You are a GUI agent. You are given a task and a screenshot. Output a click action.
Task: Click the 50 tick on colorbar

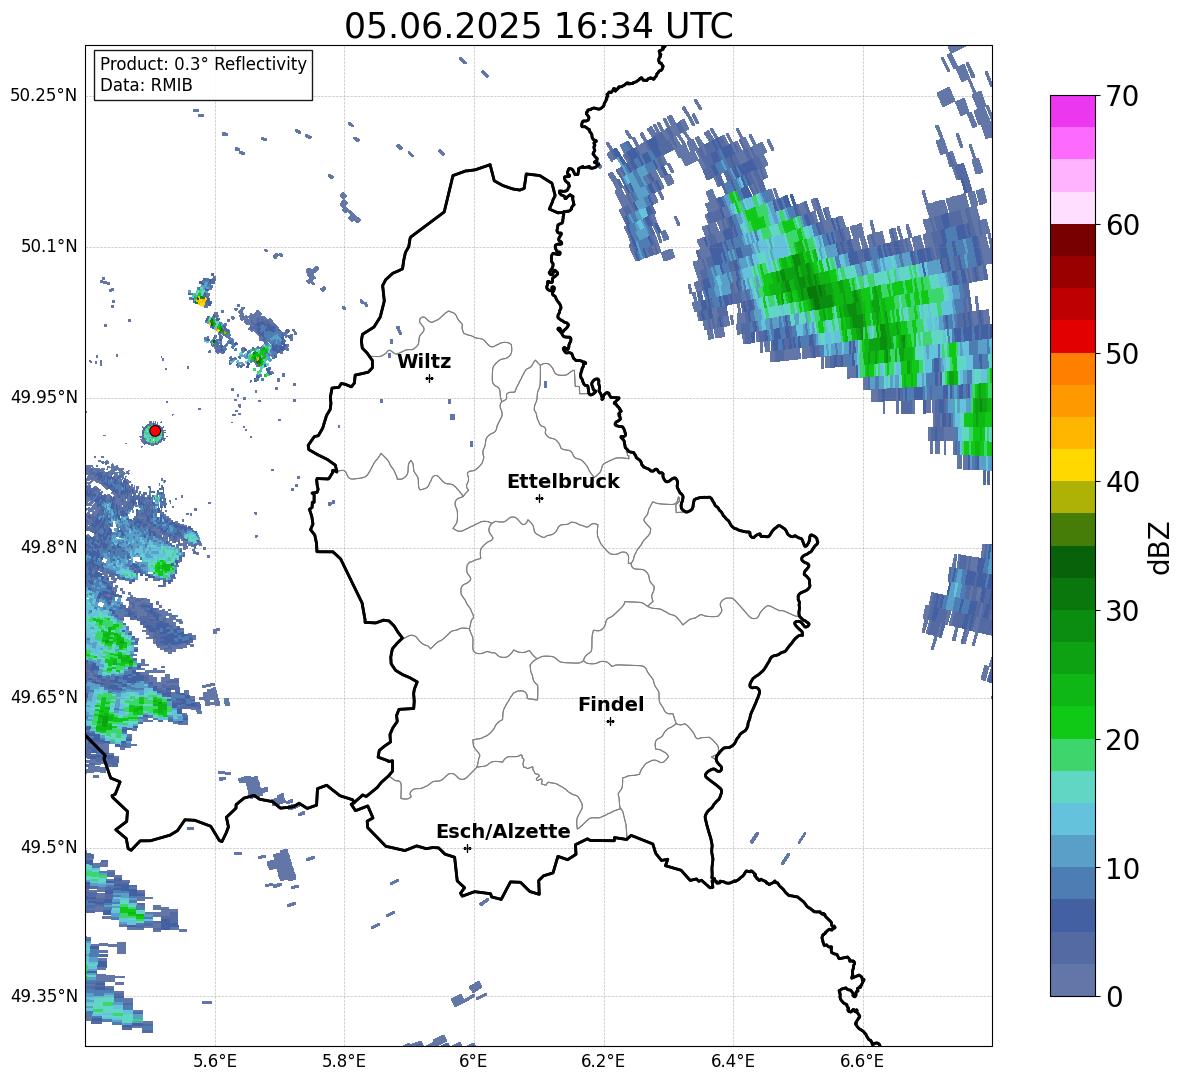[x=1122, y=353]
